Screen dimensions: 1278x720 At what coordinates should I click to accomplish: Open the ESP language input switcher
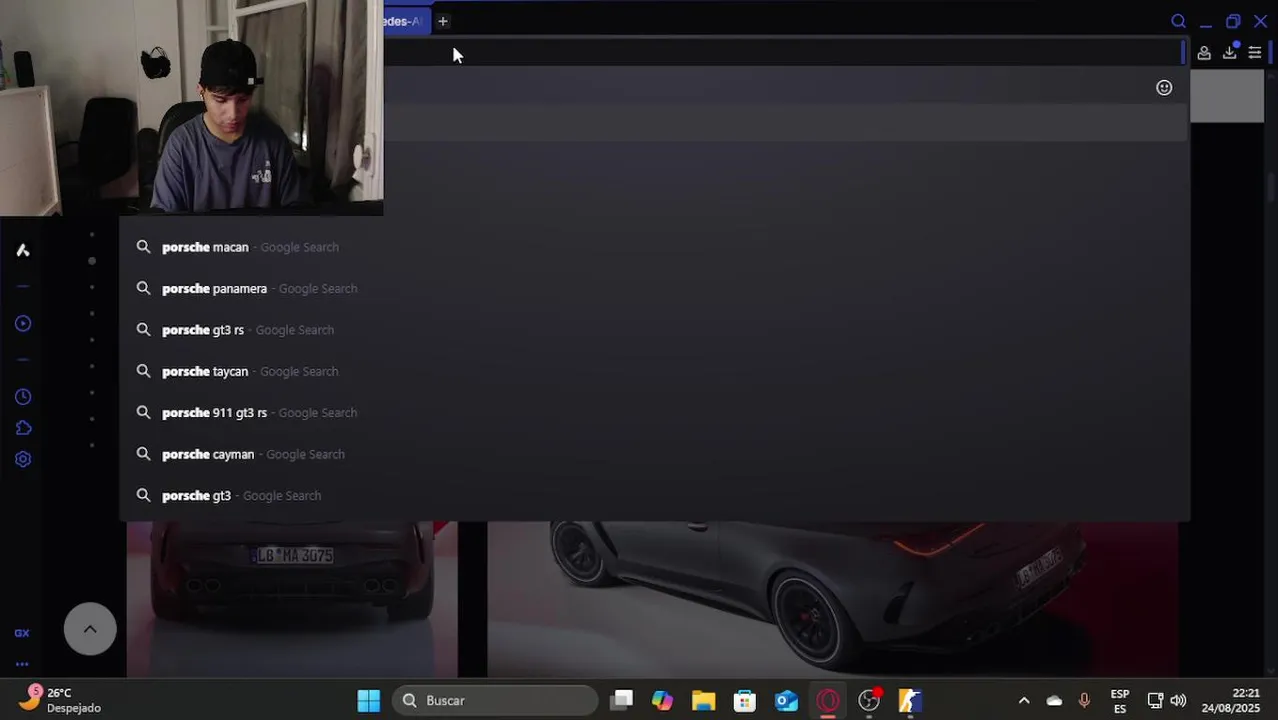click(x=1120, y=700)
